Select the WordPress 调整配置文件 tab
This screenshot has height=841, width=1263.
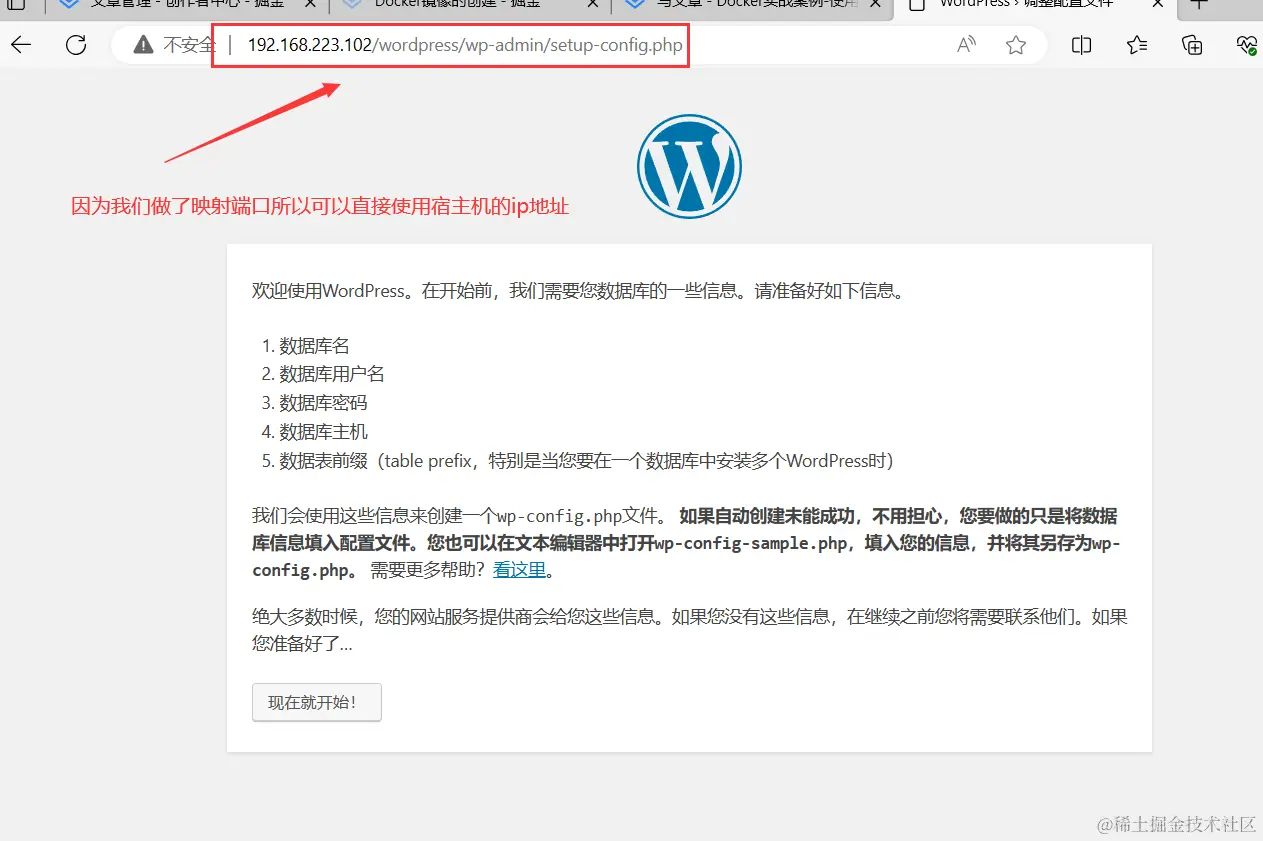pyautogui.click(x=1035, y=5)
